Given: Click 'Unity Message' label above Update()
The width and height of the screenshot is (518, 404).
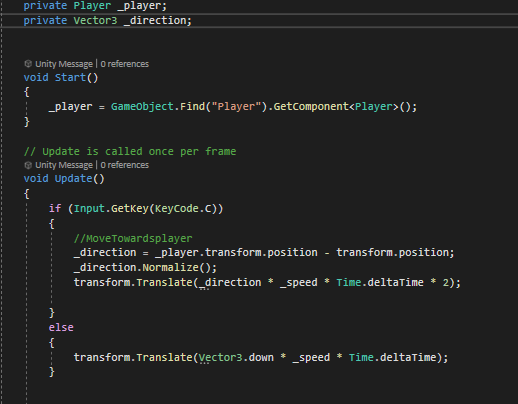Looking at the screenshot, I should tap(64, 165).
